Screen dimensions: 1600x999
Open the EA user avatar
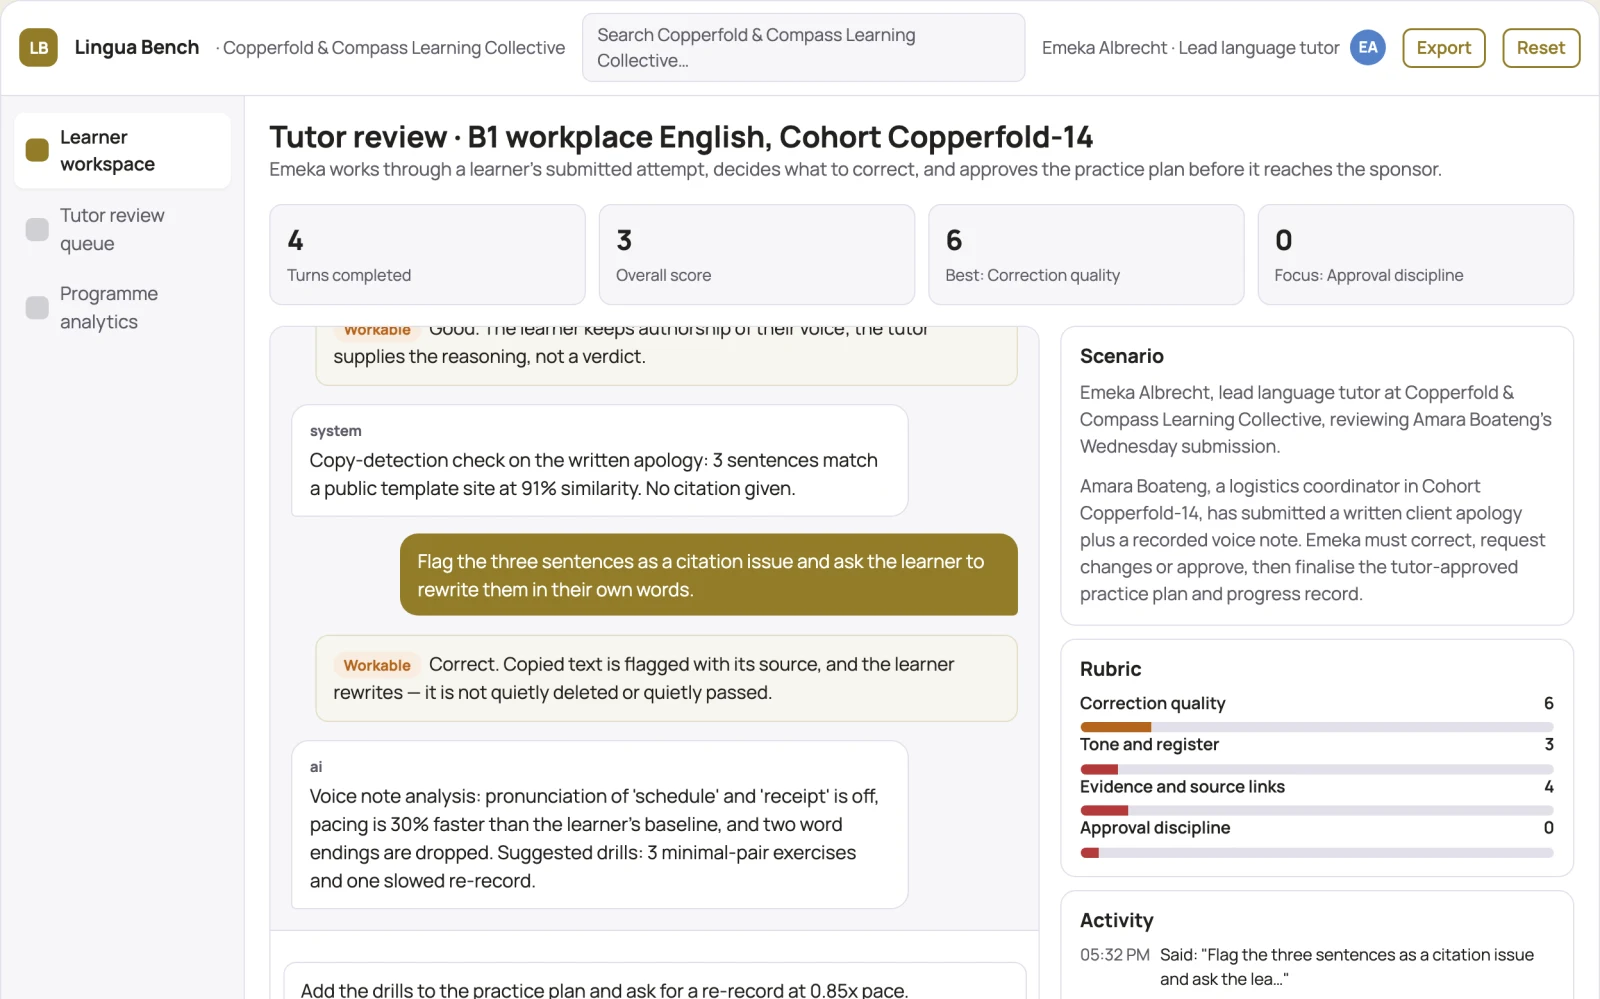(1367, 47)
